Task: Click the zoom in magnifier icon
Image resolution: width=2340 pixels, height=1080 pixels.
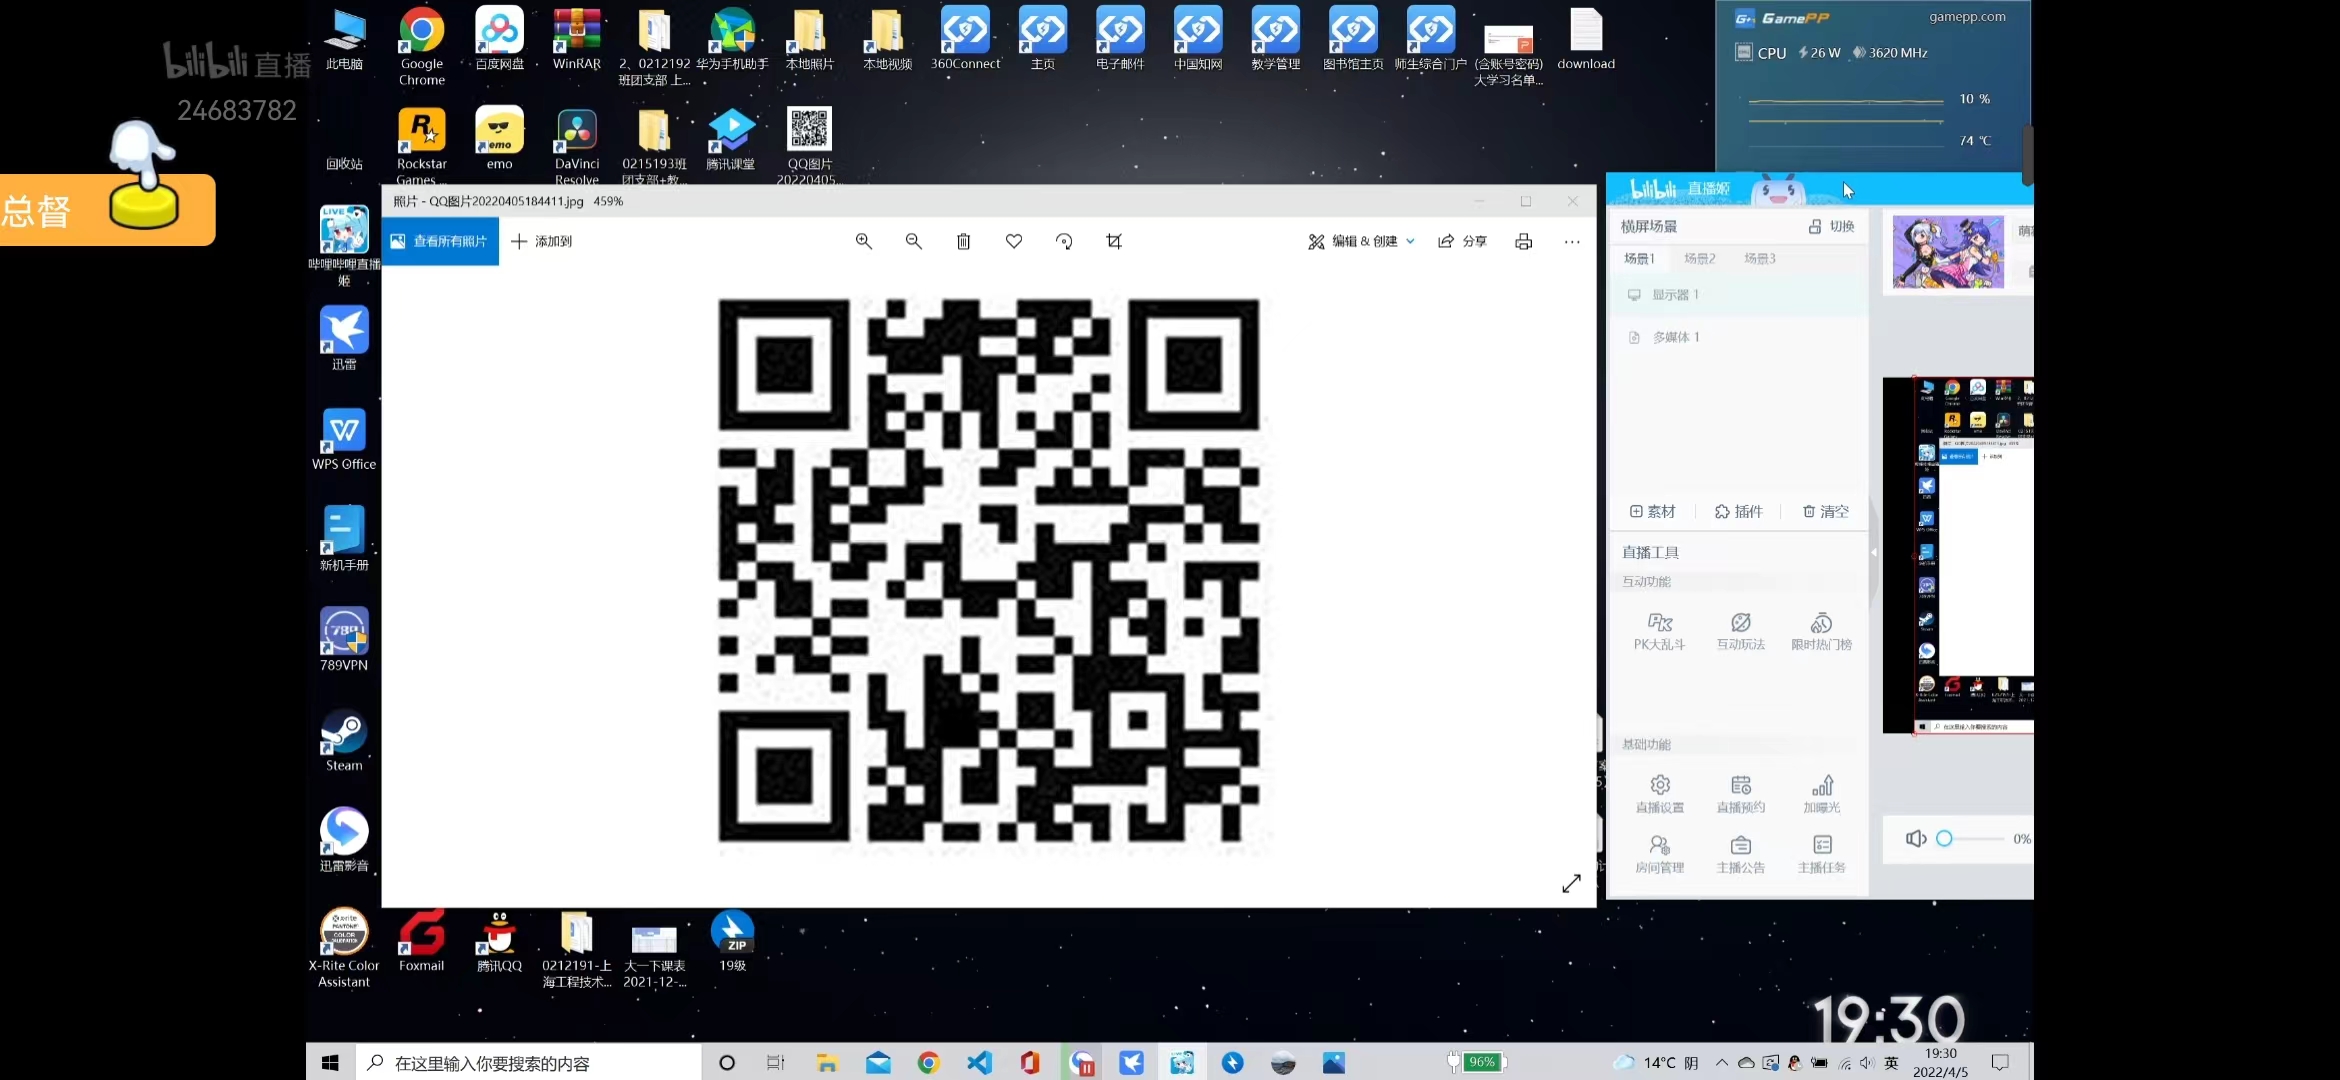Action: [864, 241]
